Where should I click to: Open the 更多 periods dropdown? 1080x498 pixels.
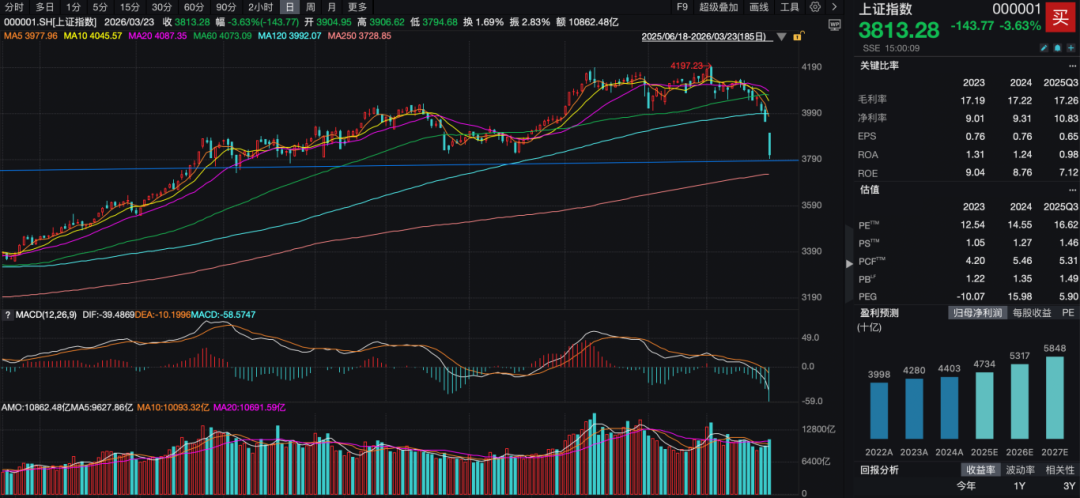click(x=357, y=6)
